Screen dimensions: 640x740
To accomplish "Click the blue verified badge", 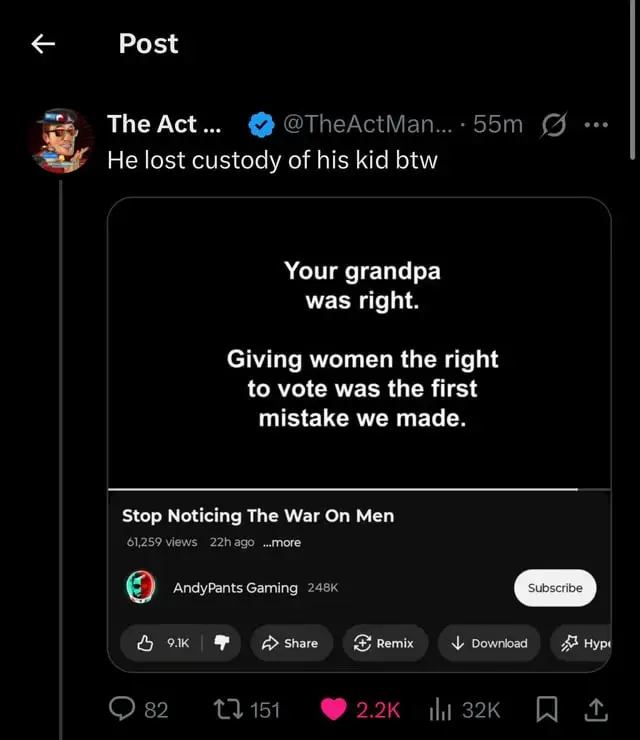I will pyautogui.click(x=261, y=125).
